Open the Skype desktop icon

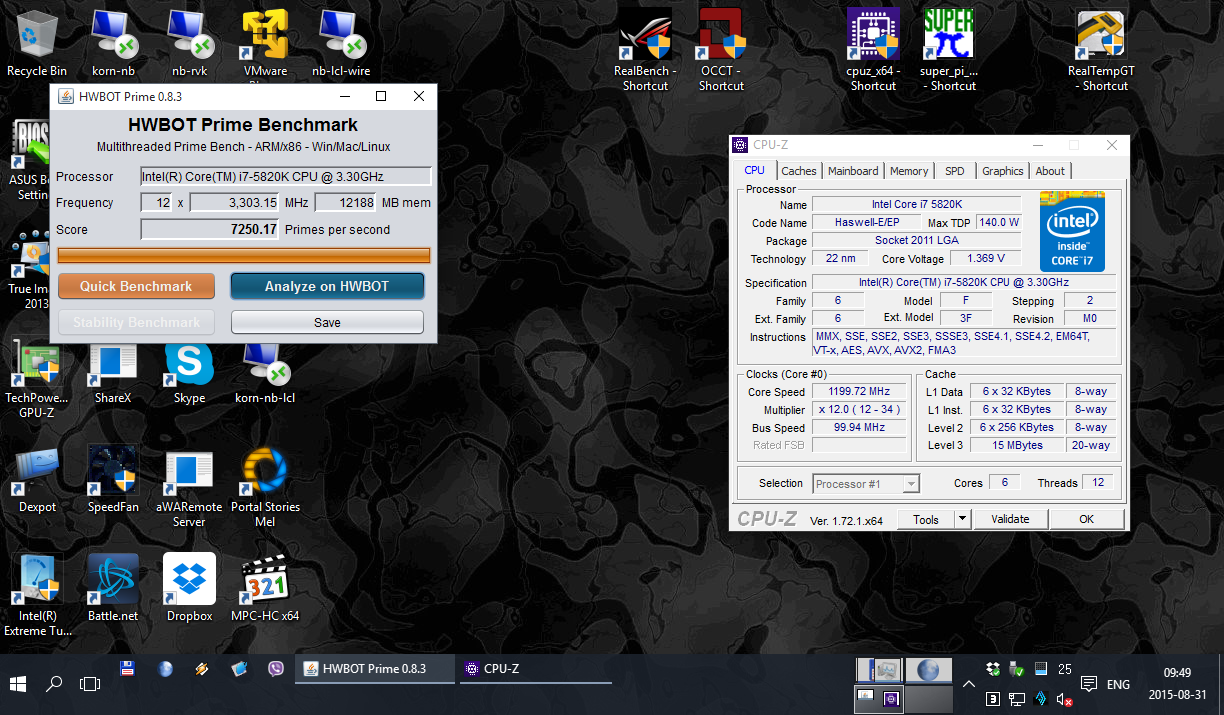coord(189,372)
